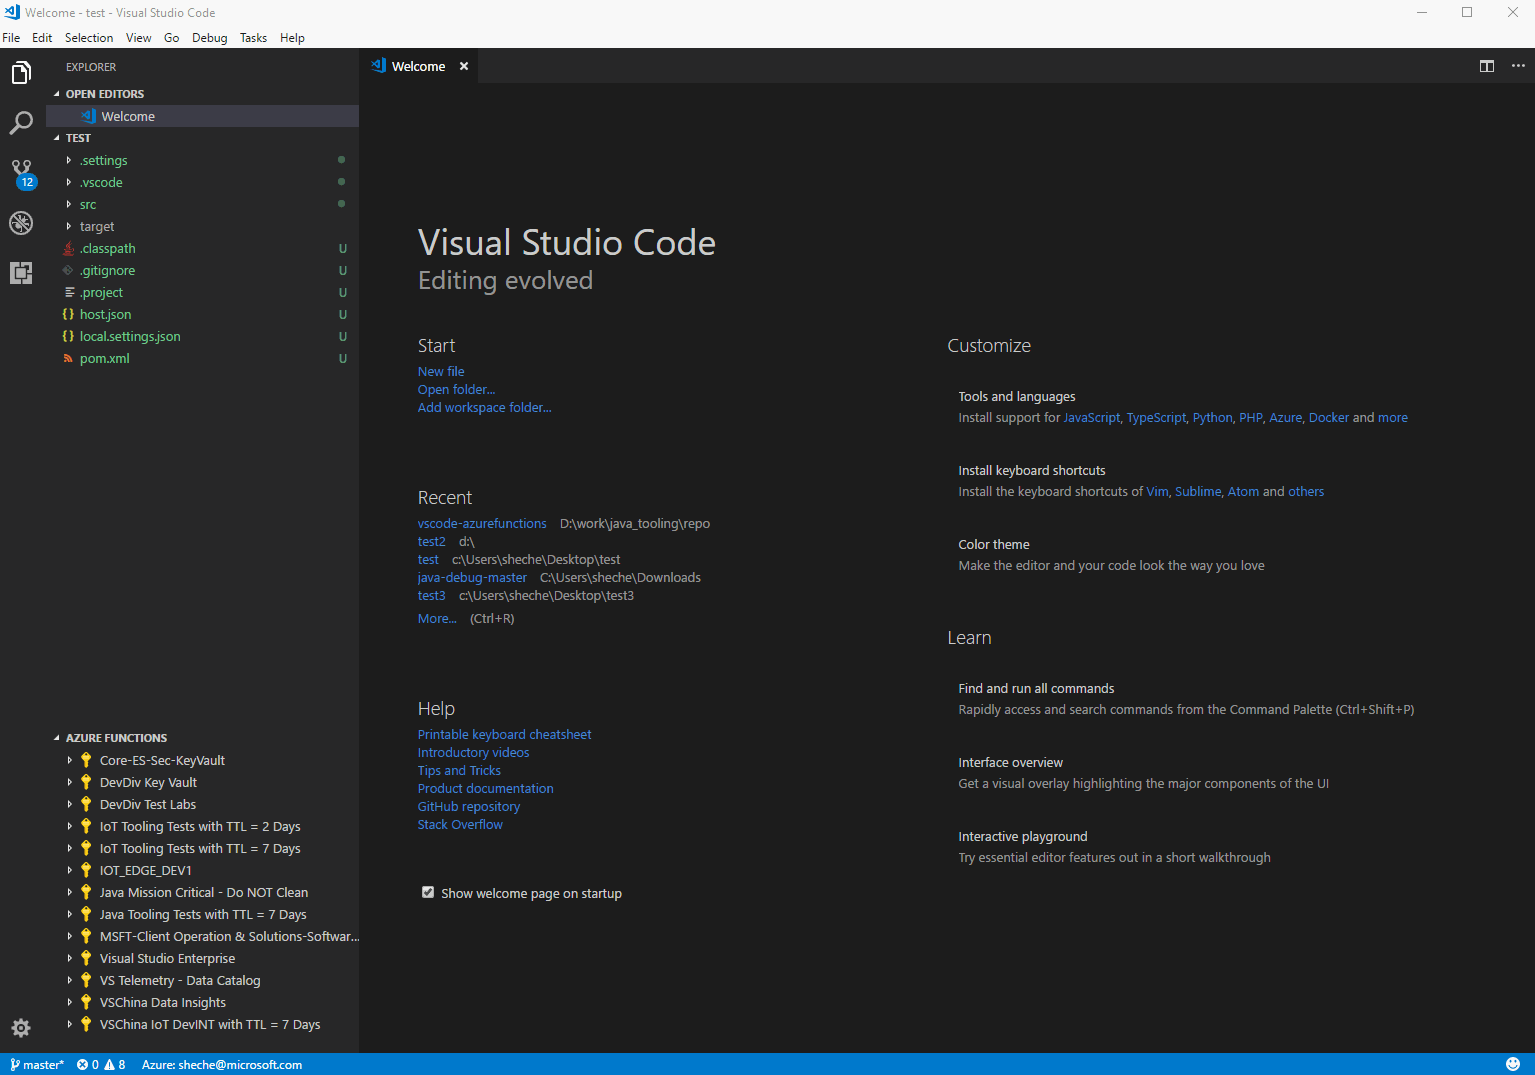This screenshot has height=1075, width=1535.
Task: Select Java Mission Critical - Do NOT Clean
Action: (x=204, y=892)
